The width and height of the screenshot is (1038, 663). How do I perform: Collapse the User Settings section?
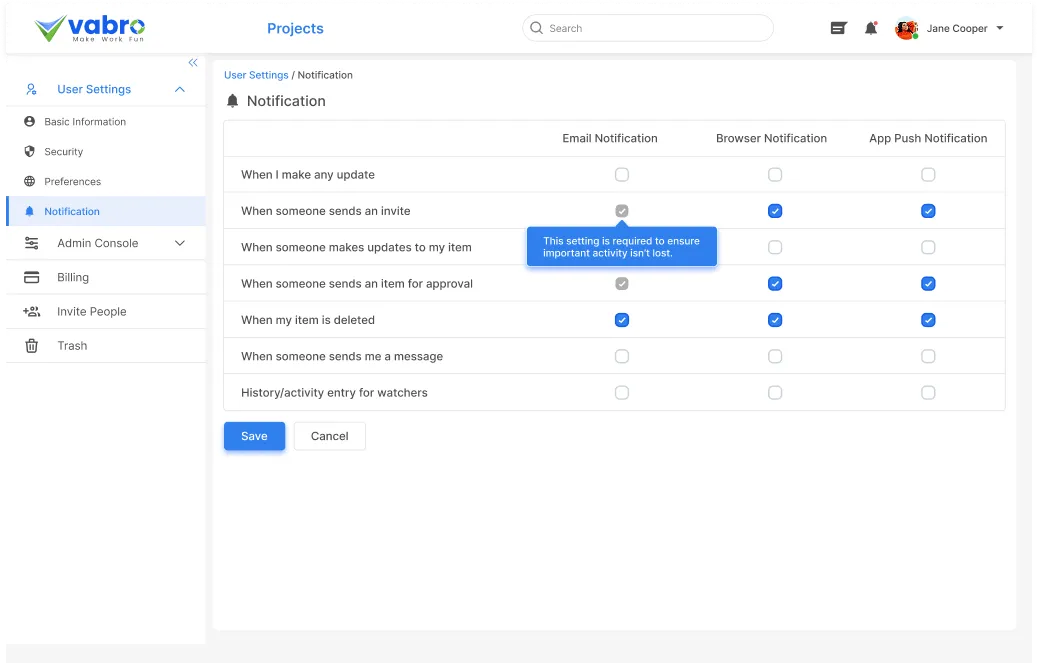(180, 89)
